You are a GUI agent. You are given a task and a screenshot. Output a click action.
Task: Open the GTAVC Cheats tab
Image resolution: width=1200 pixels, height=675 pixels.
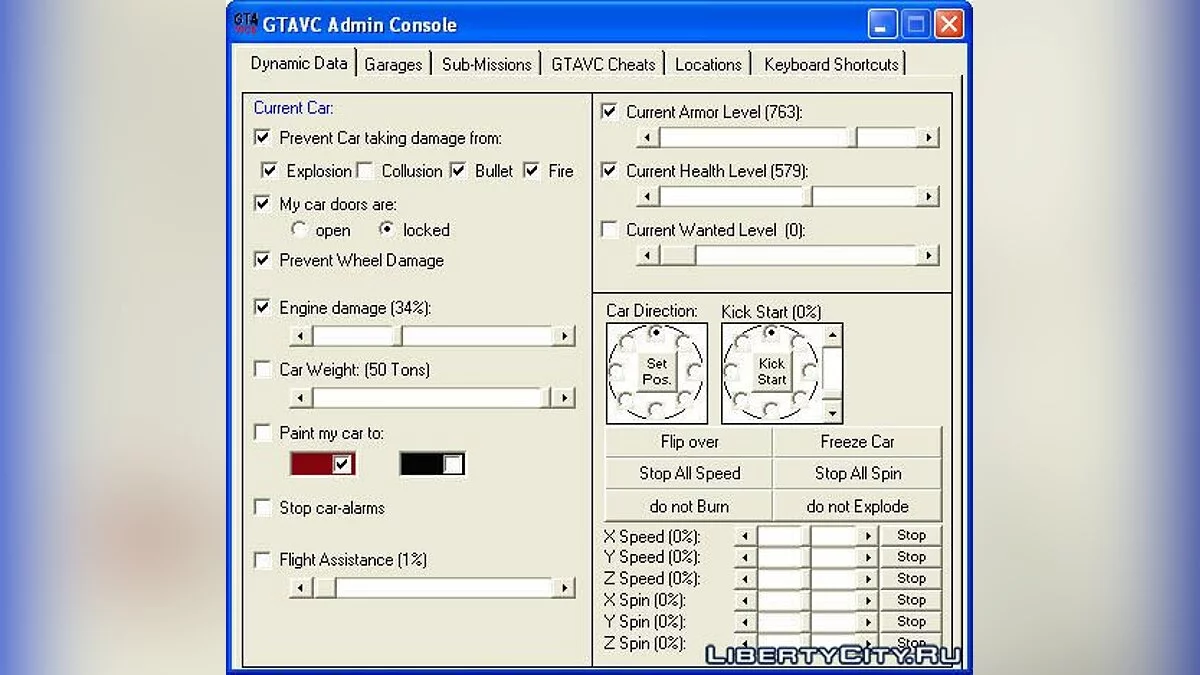[604, 63]
